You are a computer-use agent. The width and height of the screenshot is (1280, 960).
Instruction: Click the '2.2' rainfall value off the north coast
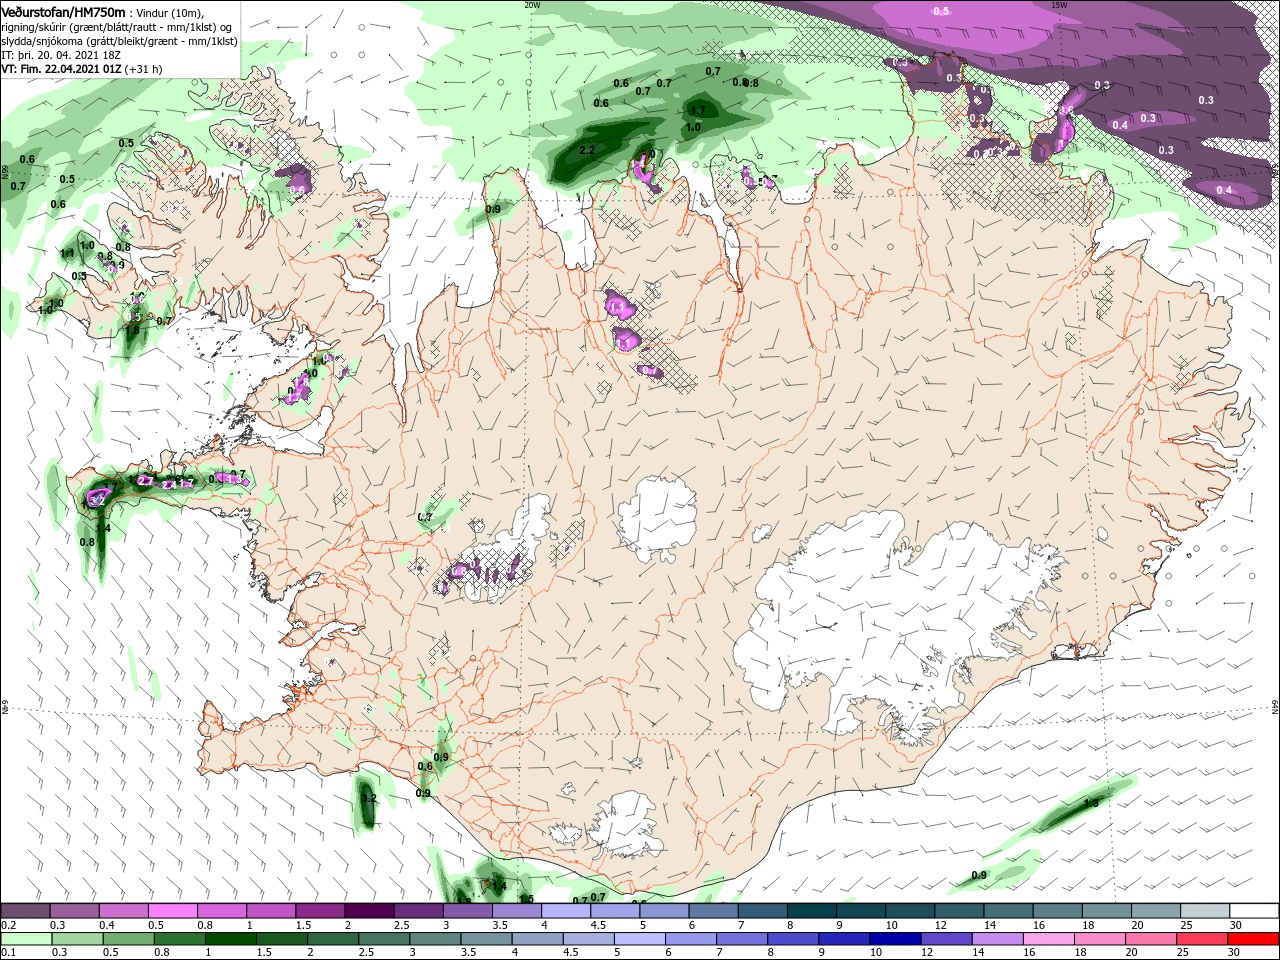coord(587,150)
